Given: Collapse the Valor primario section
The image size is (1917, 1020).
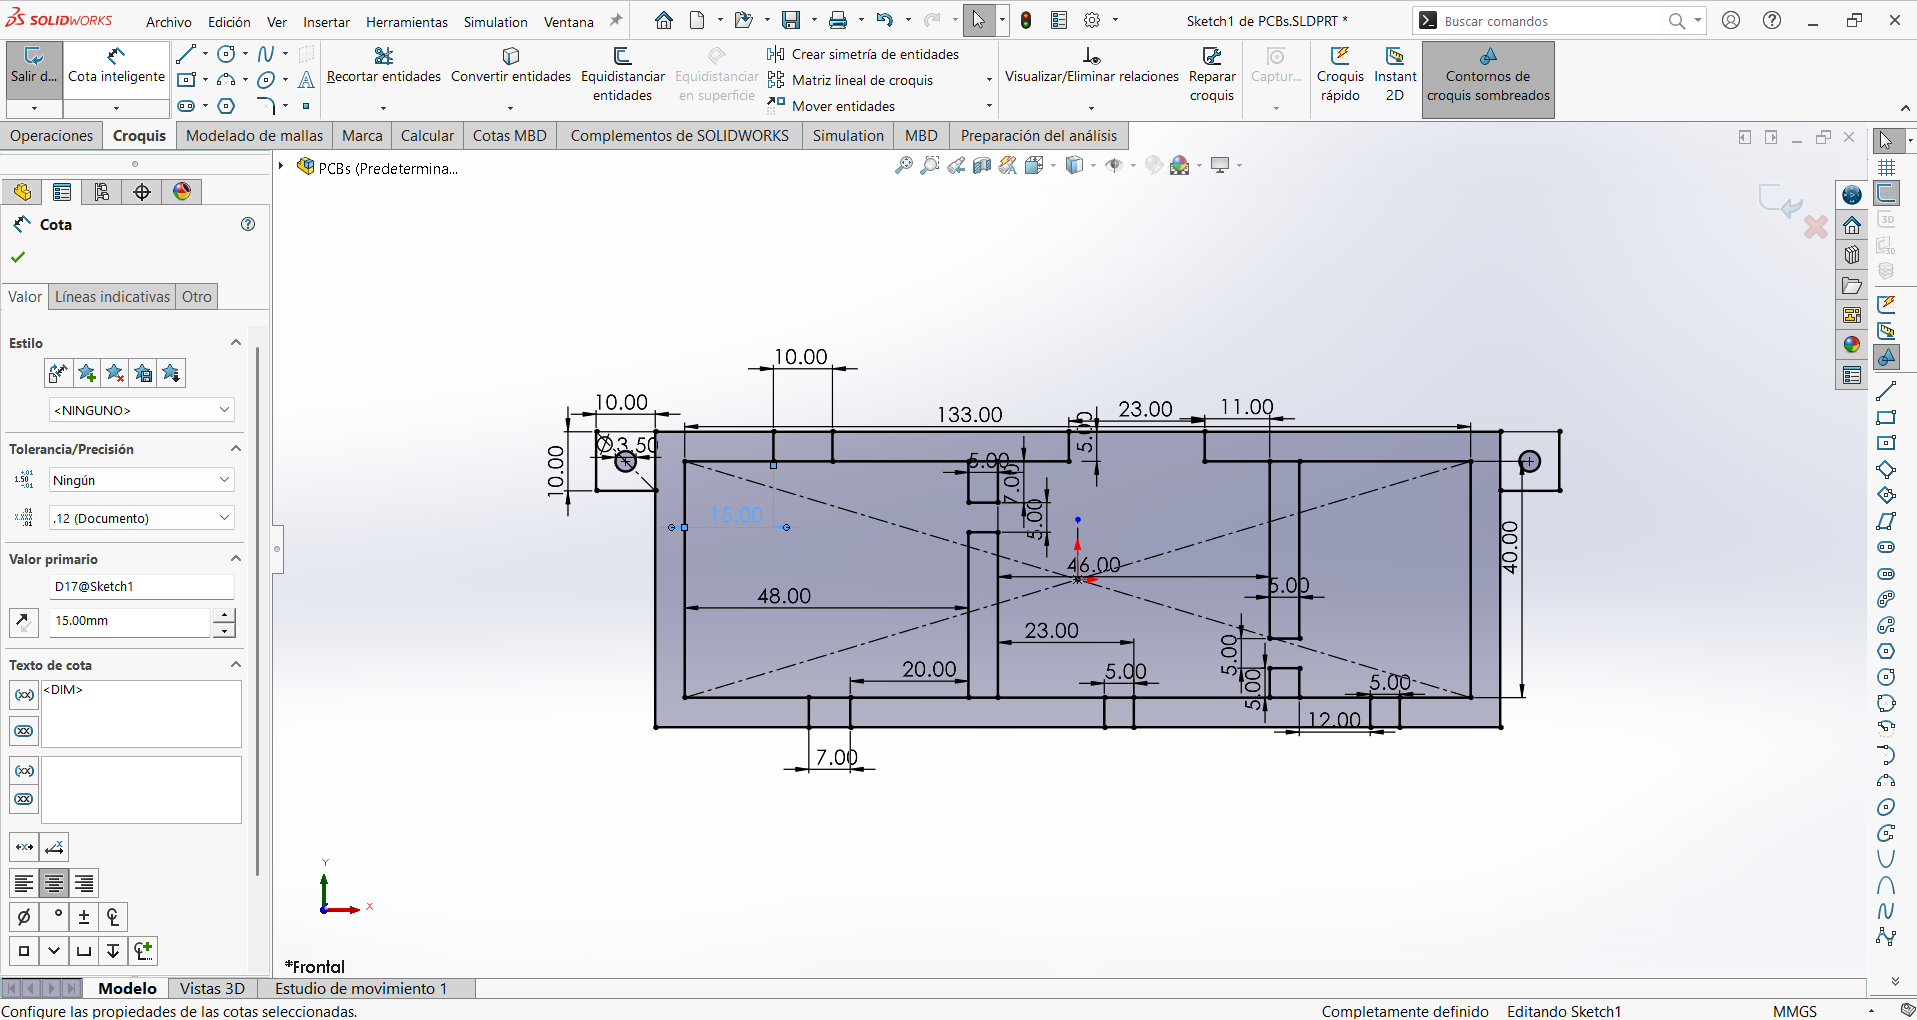Looking at the screenshot, I should 236,558.
